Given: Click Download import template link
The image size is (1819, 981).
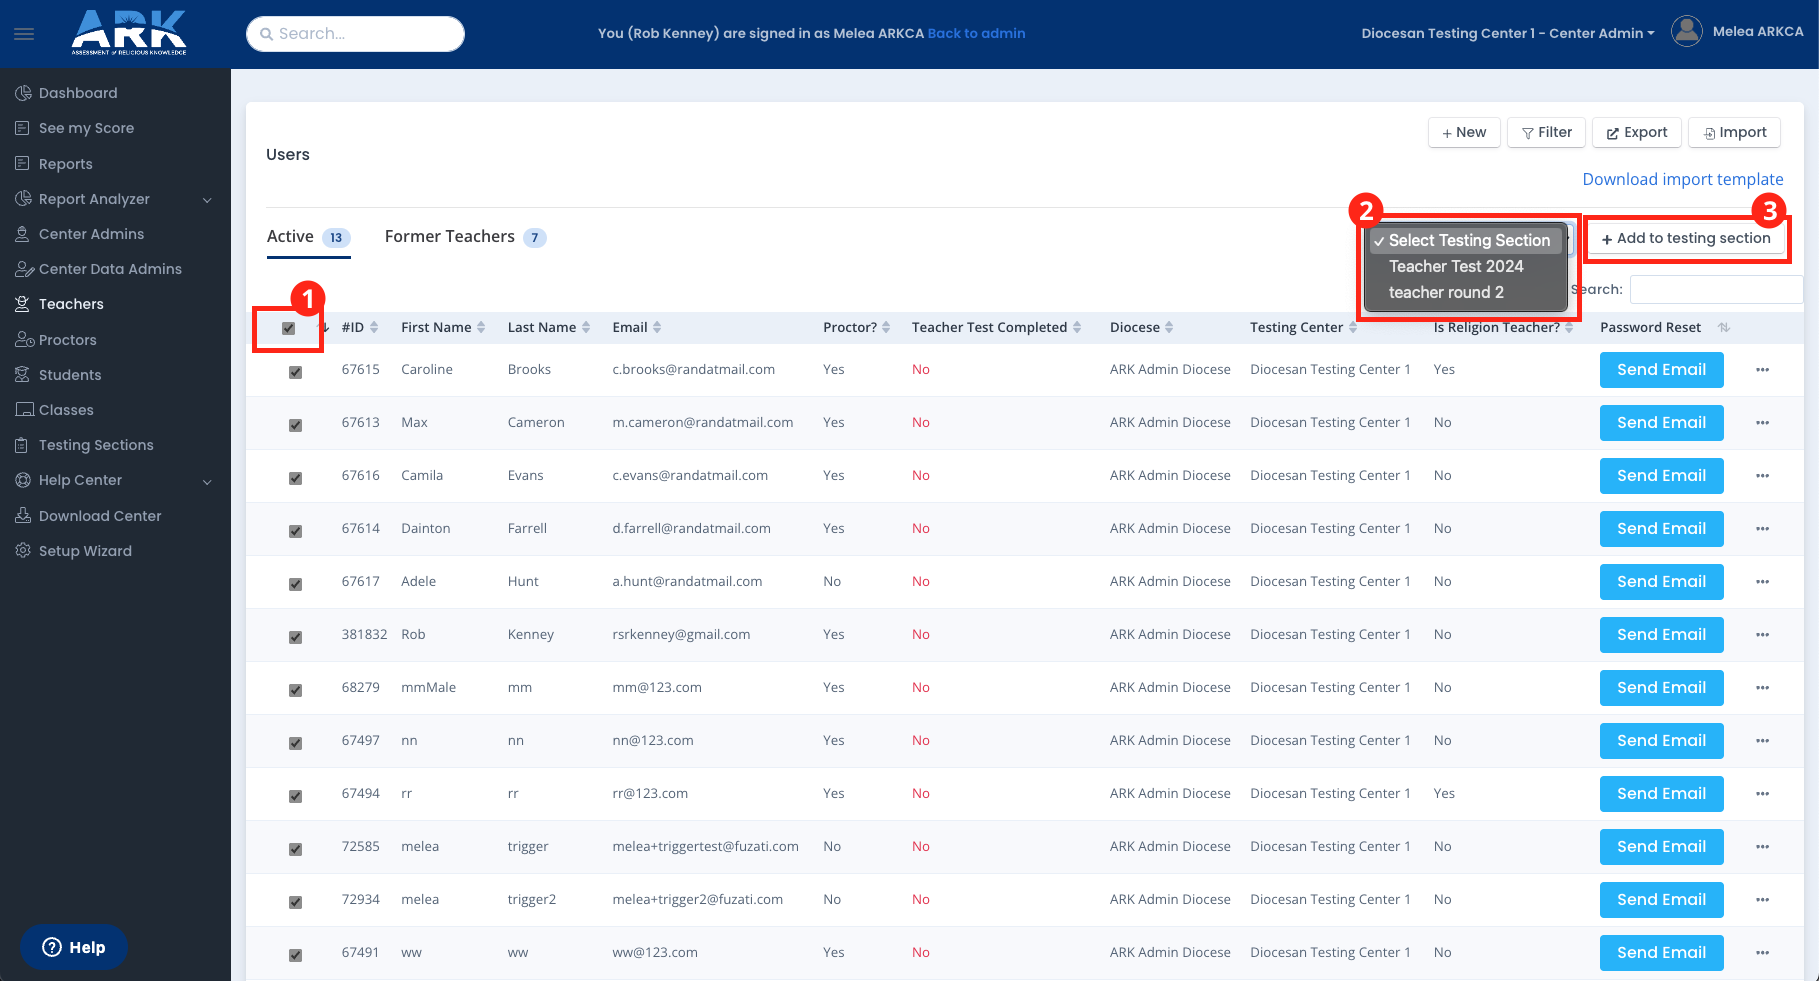Looking at the screenshot, I should click(1682, 179).
